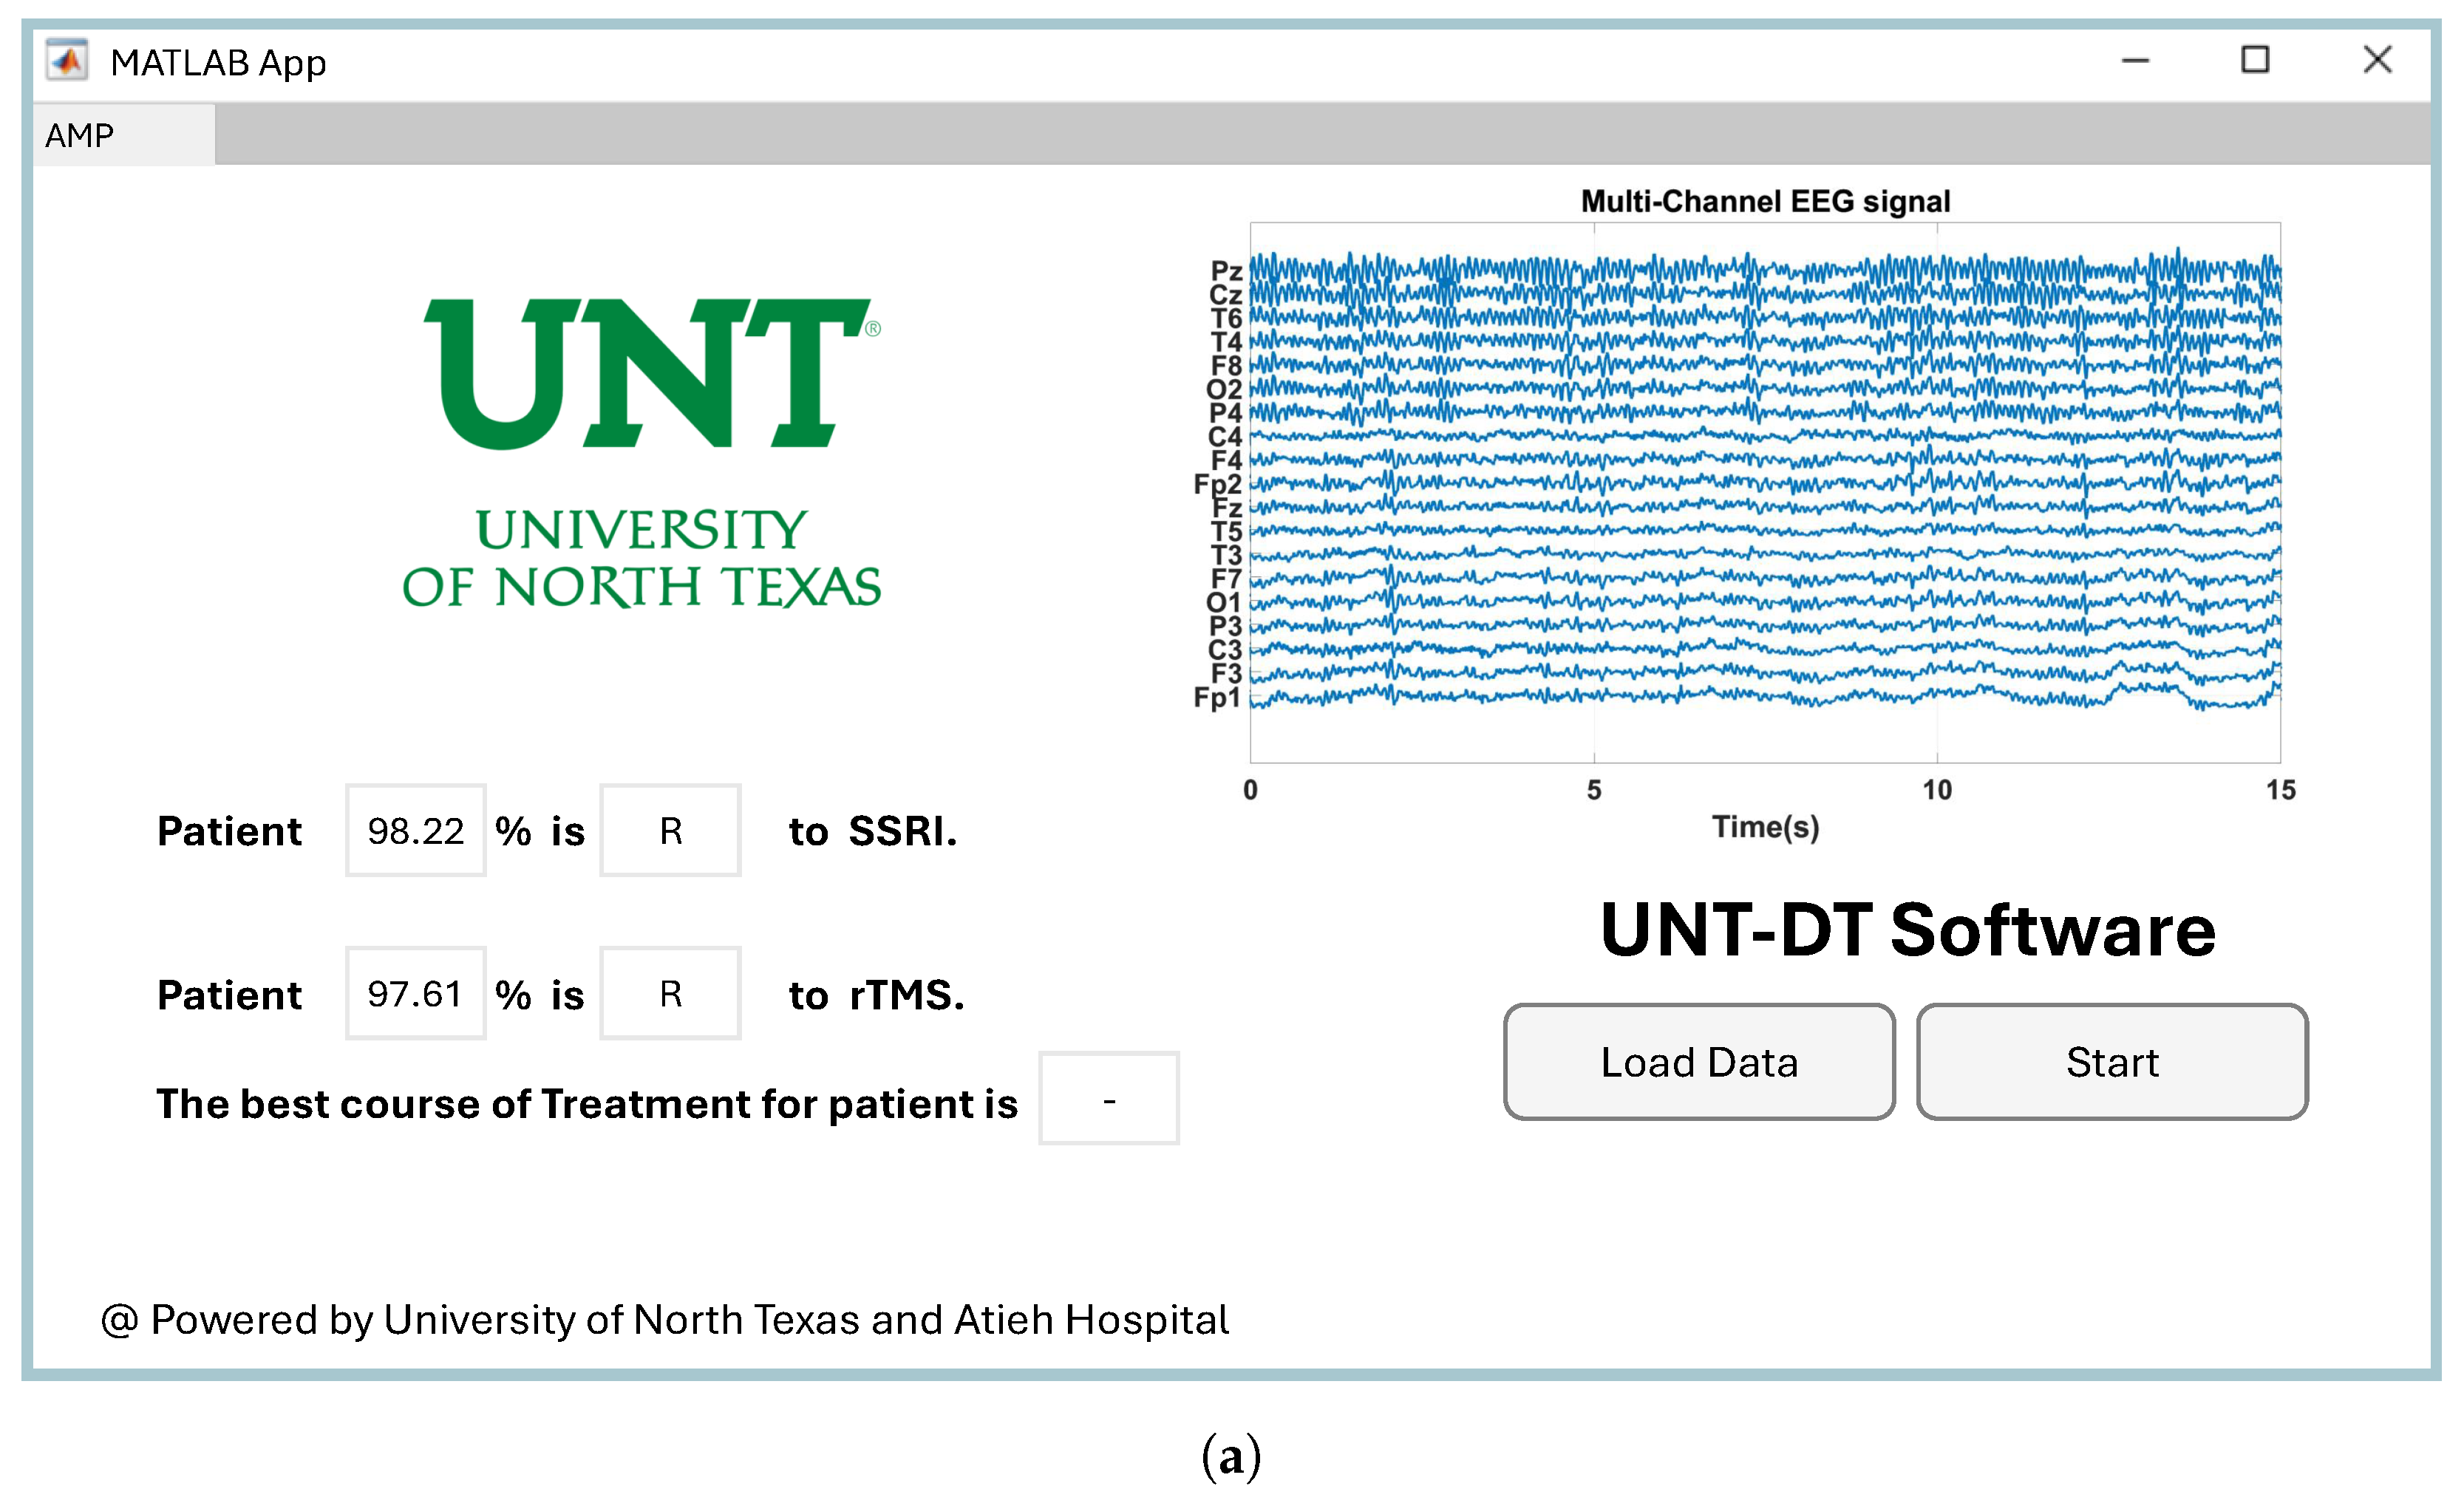Click the 'to rTMS.' label
The height and width of the screenshot is (1503, 2464).
click(x=876, y=995)
